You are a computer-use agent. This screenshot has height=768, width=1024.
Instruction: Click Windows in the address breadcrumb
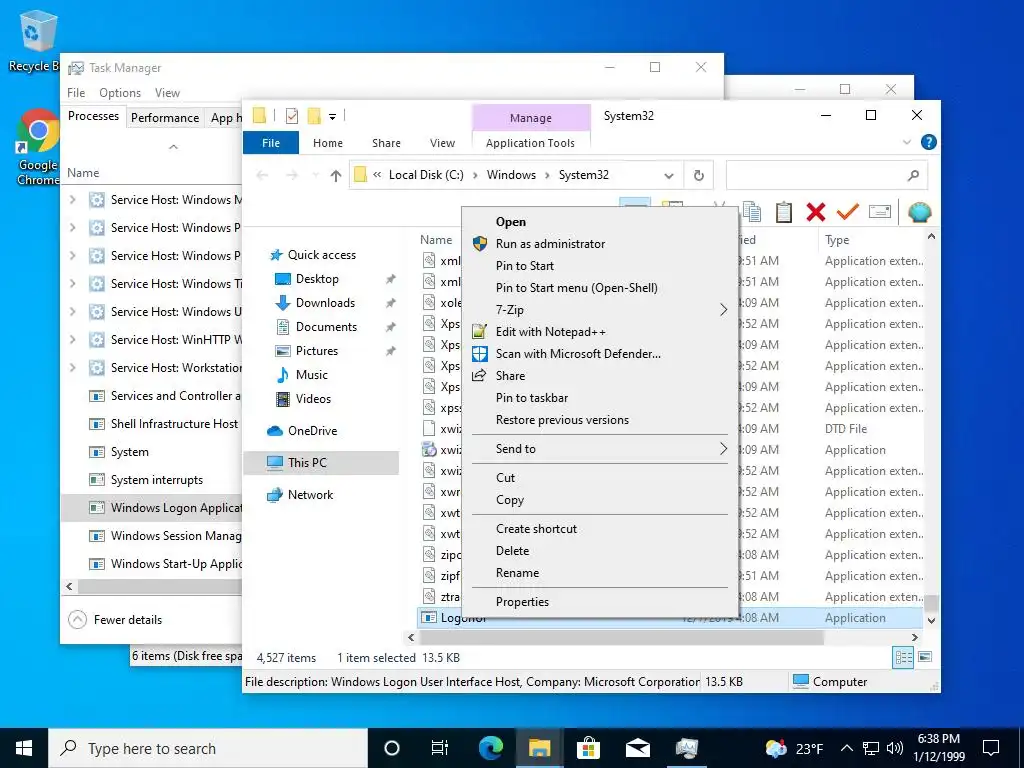coord(511,175)
